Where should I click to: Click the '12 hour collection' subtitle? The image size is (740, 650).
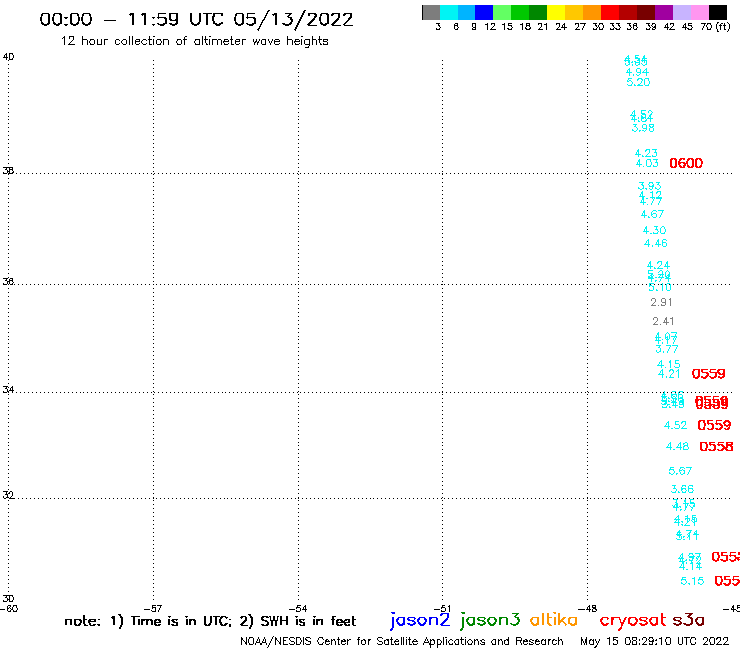pos(194,41)
